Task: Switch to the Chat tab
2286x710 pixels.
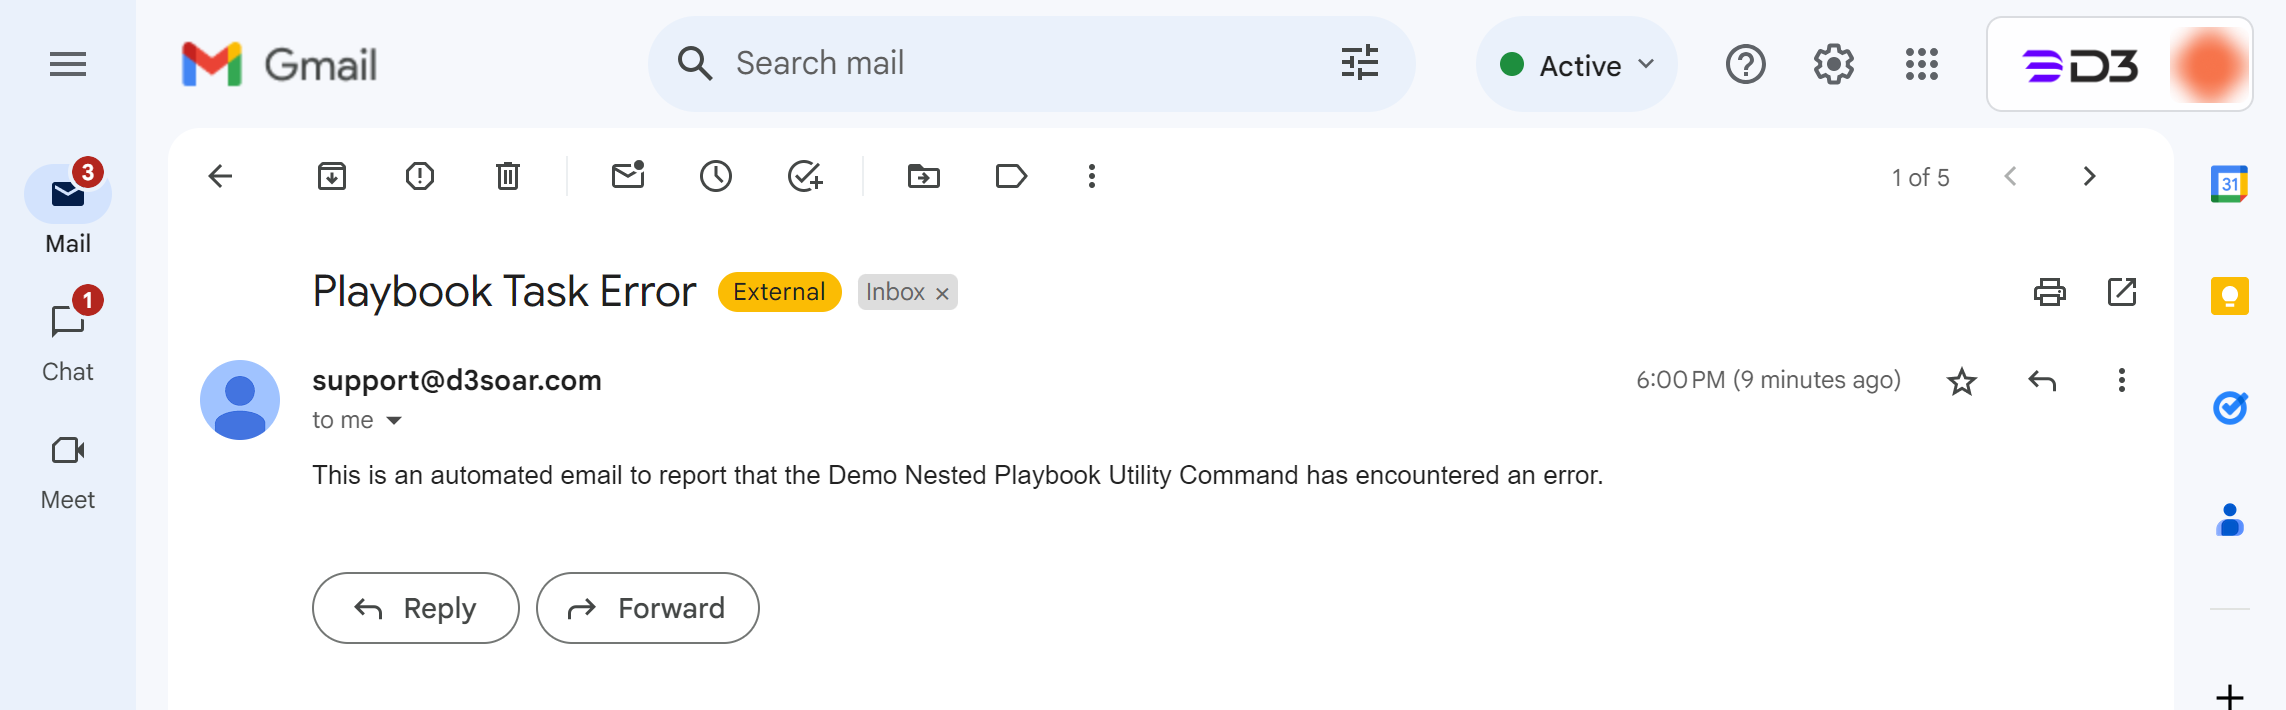Action: (68, 340)
